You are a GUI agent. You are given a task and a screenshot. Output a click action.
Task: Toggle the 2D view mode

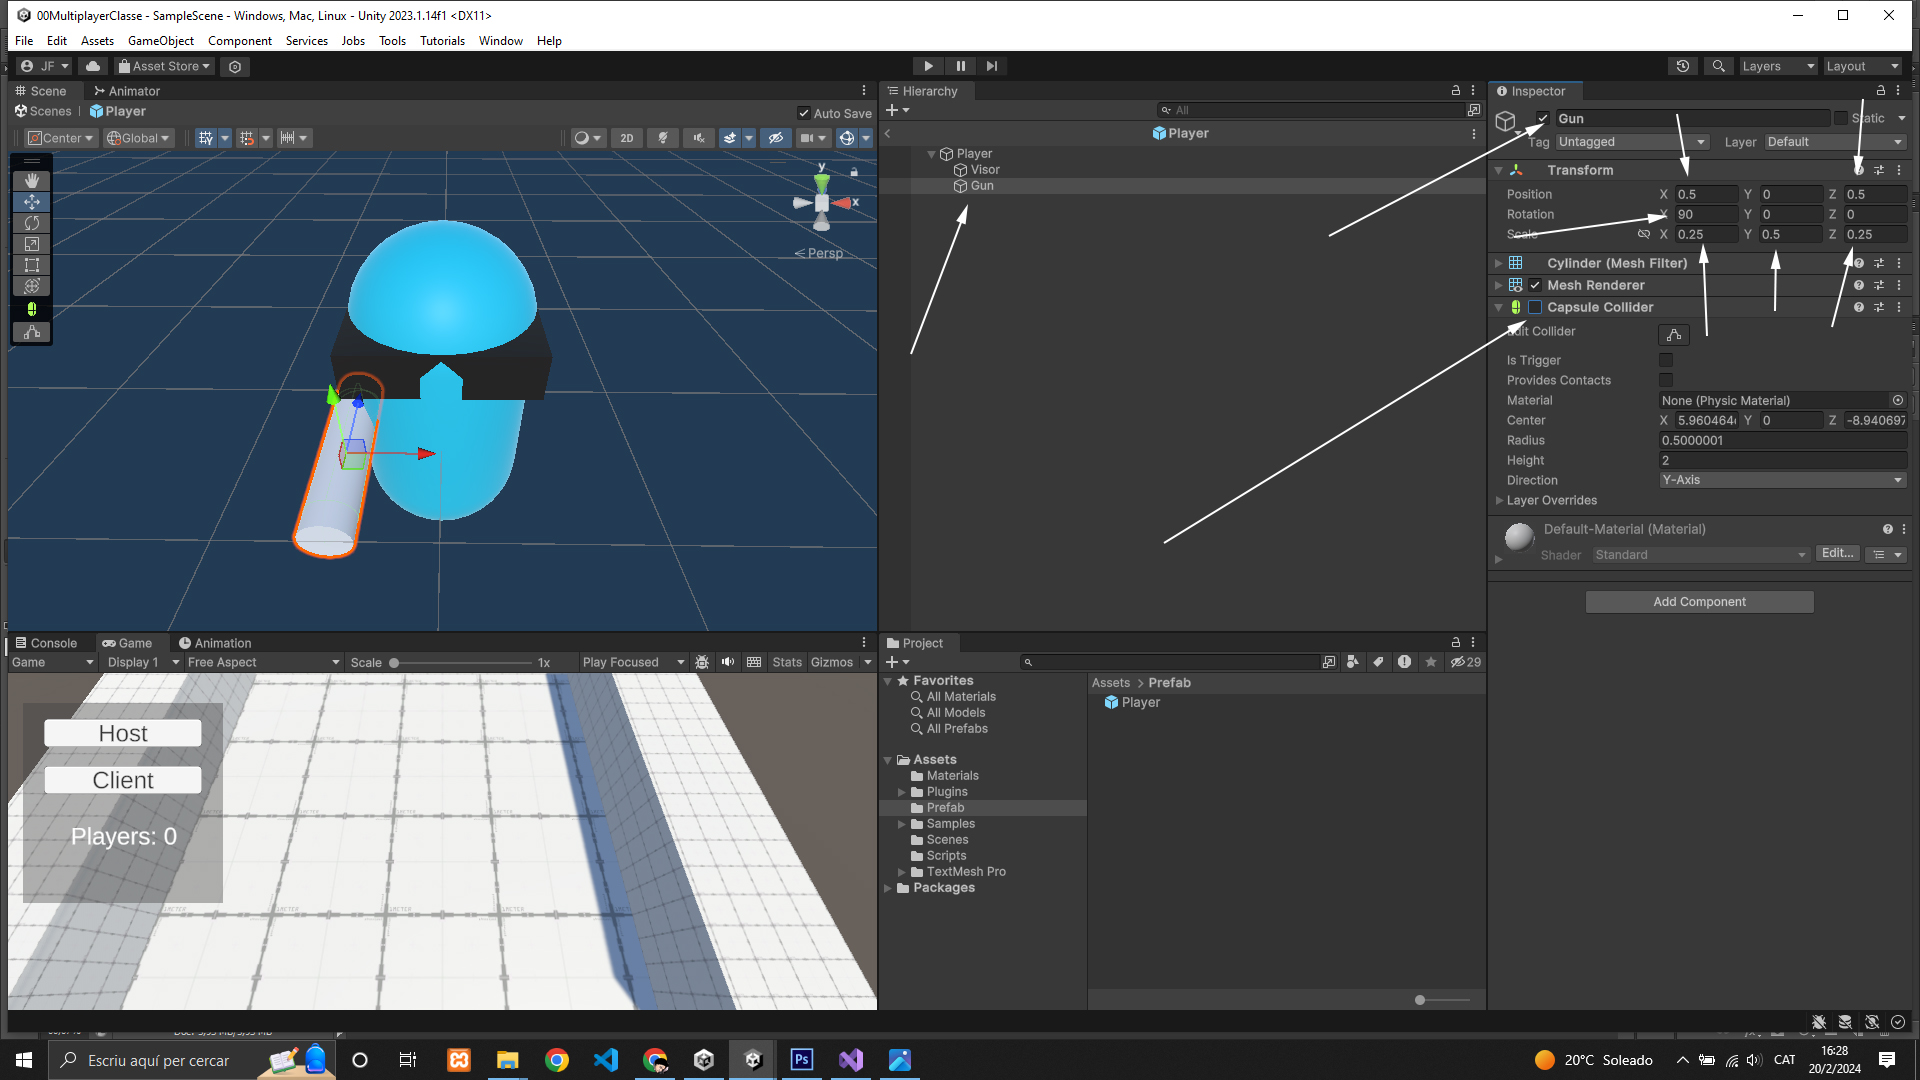click(627, 138)
